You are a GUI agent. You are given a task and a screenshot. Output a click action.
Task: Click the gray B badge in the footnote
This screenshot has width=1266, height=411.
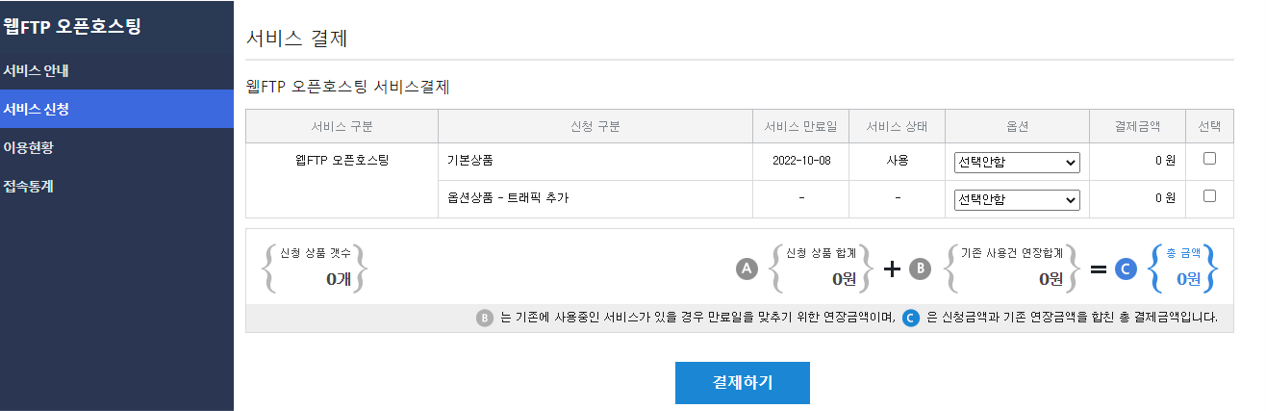tap(485, 319)
